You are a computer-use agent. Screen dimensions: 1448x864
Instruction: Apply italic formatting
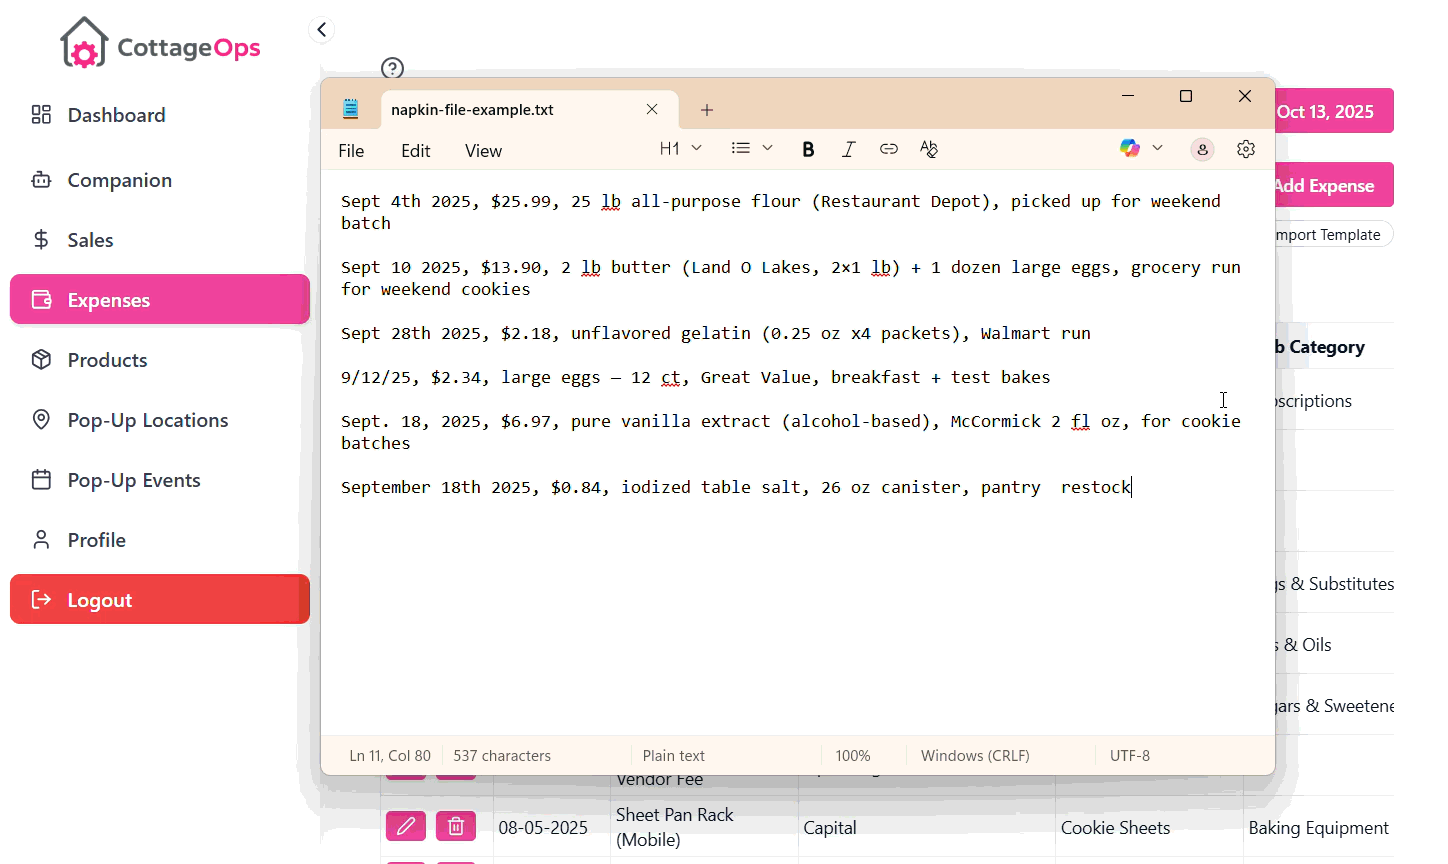point(848,148)
